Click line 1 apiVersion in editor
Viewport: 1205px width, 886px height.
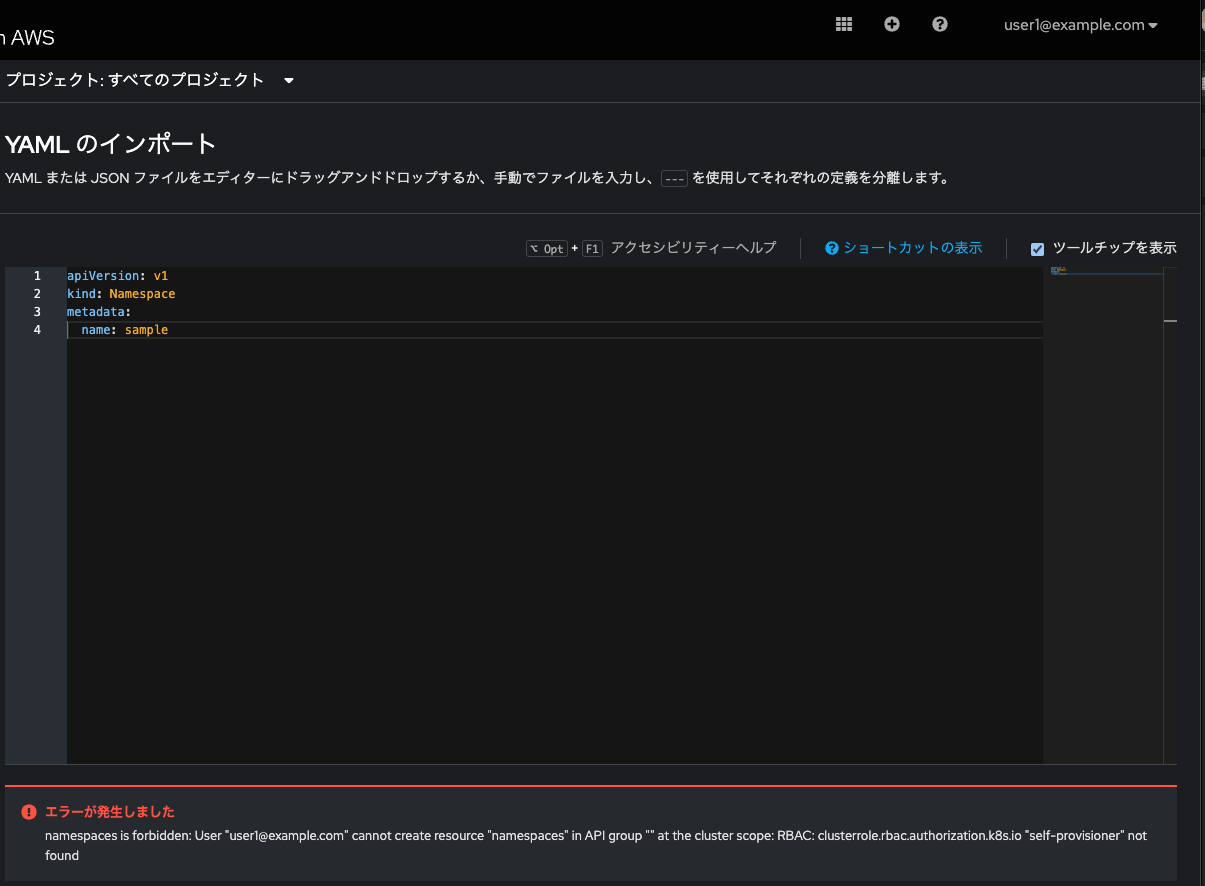click(118, 275)
